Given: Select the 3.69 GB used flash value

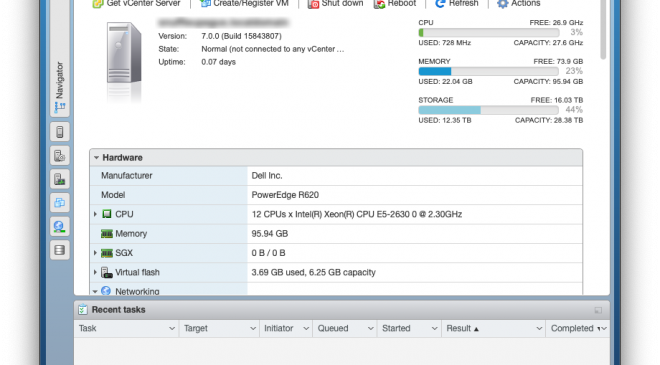Looking at the screenshot, I should (313, 272).
